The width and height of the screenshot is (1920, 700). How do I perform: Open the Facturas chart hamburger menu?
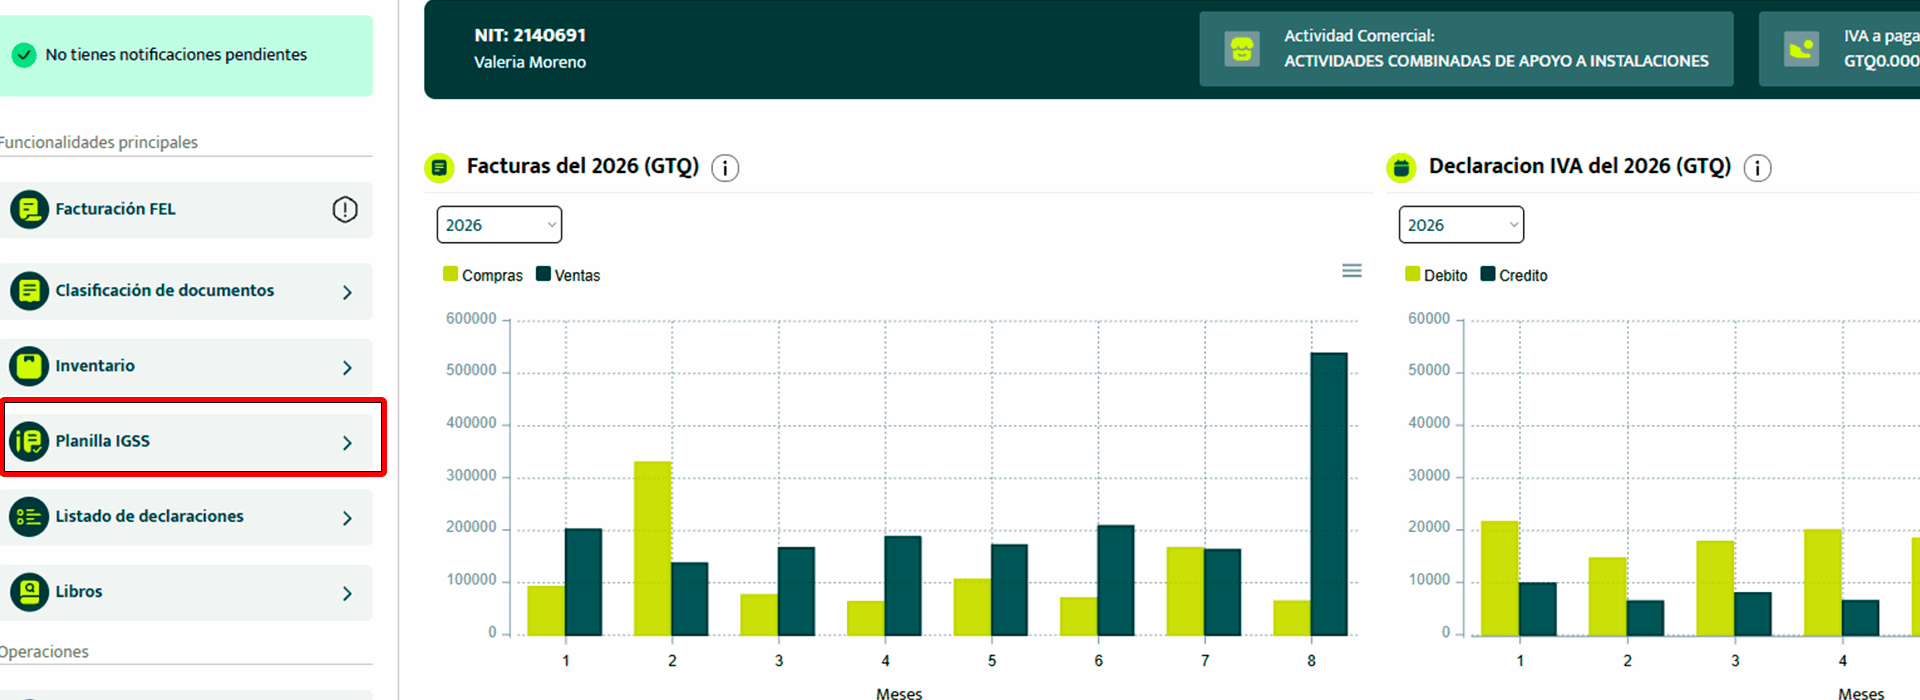[x=1352, y=271]
